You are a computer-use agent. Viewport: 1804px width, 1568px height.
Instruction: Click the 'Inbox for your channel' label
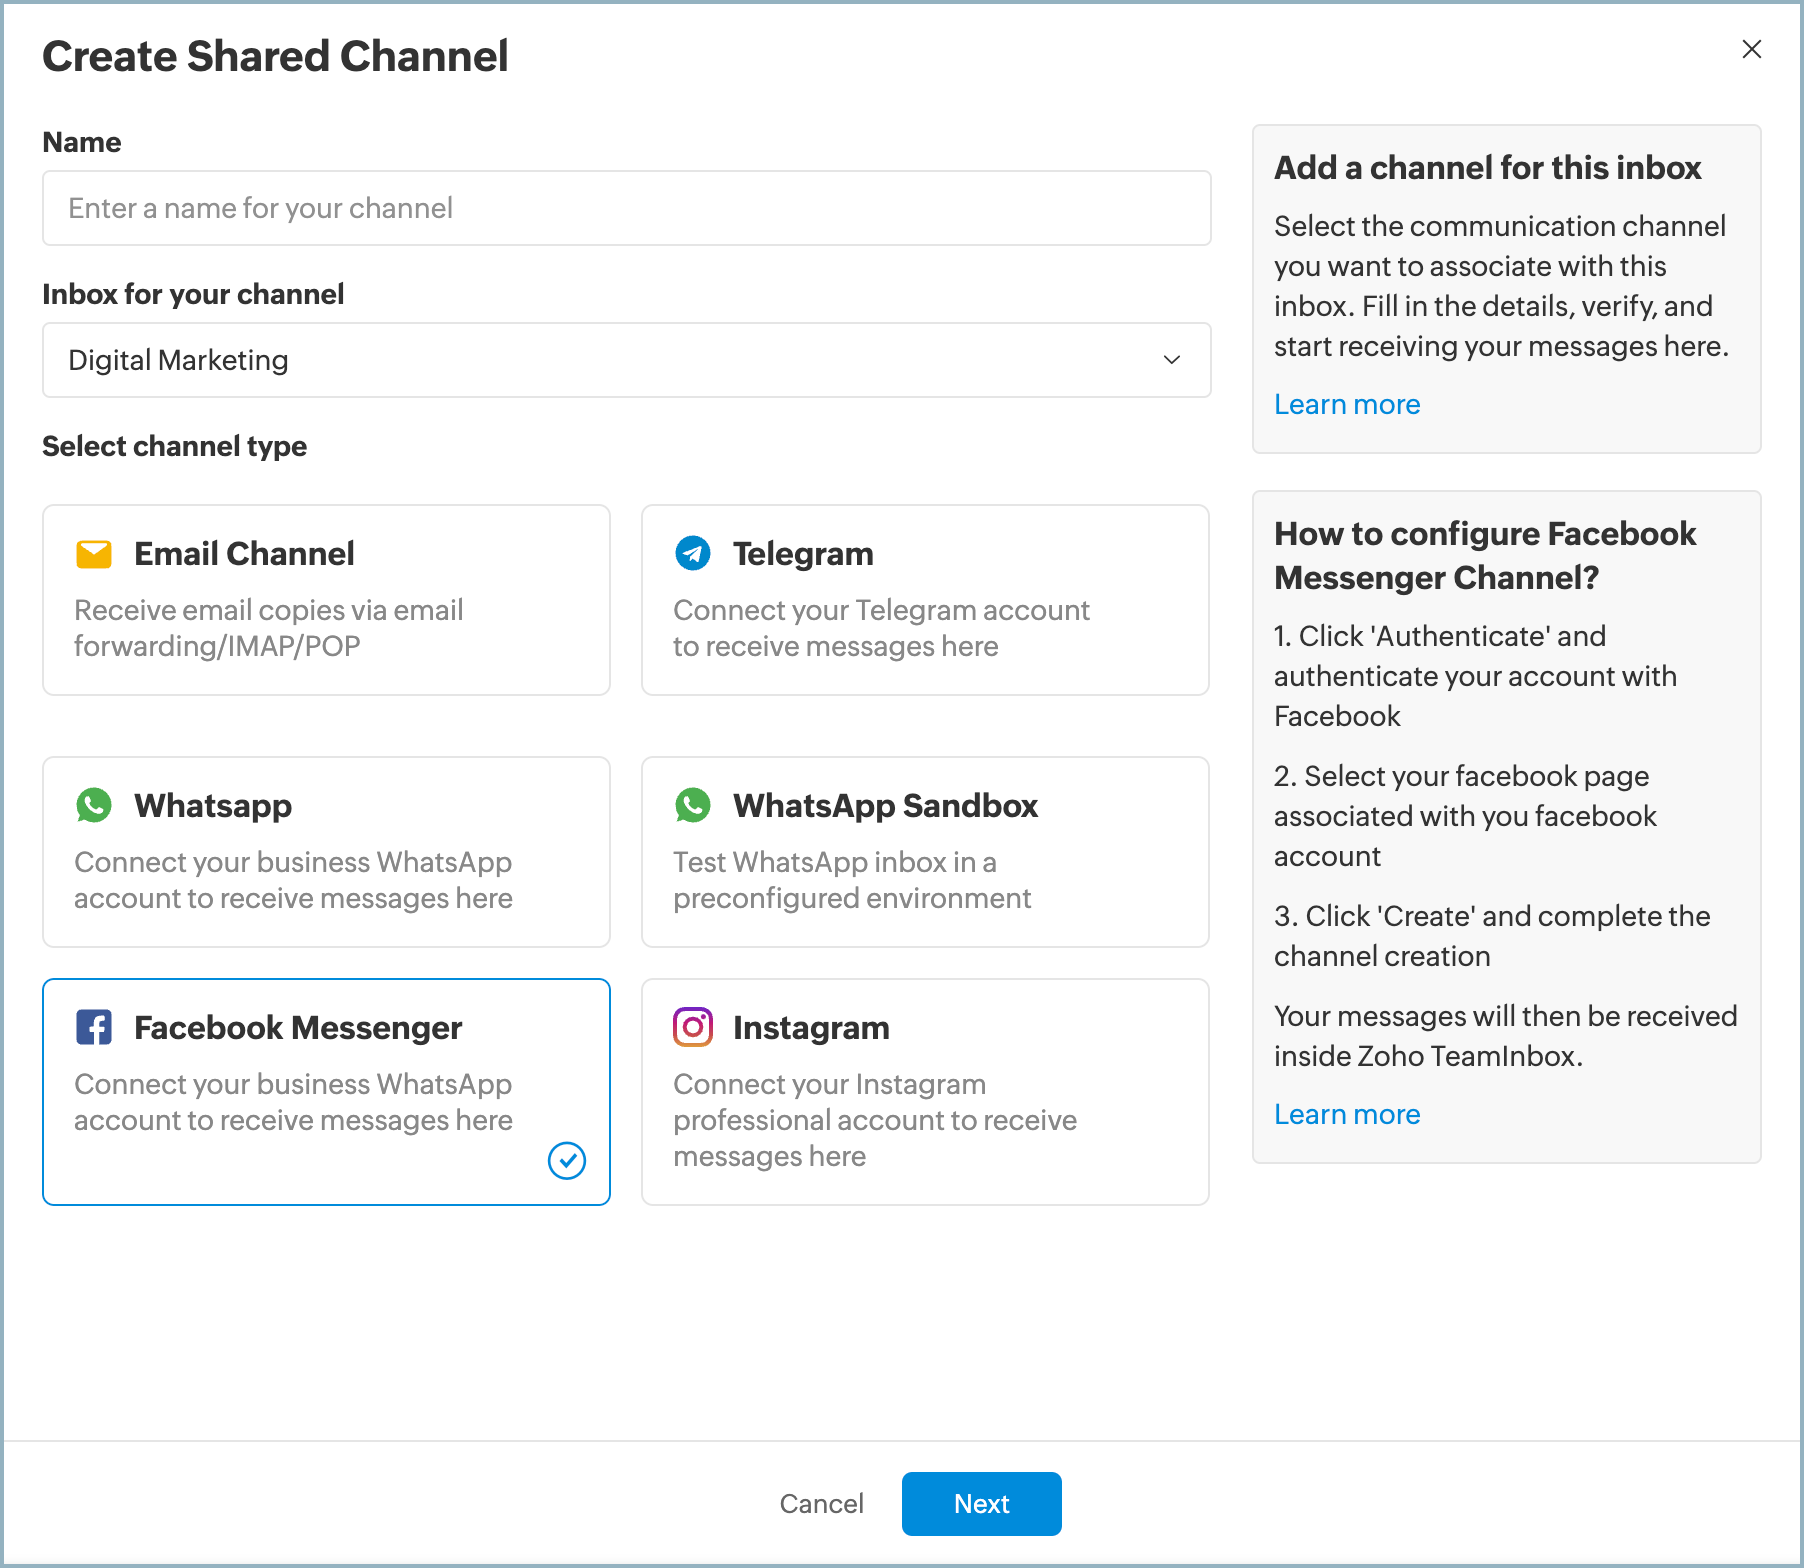[193, 294]
